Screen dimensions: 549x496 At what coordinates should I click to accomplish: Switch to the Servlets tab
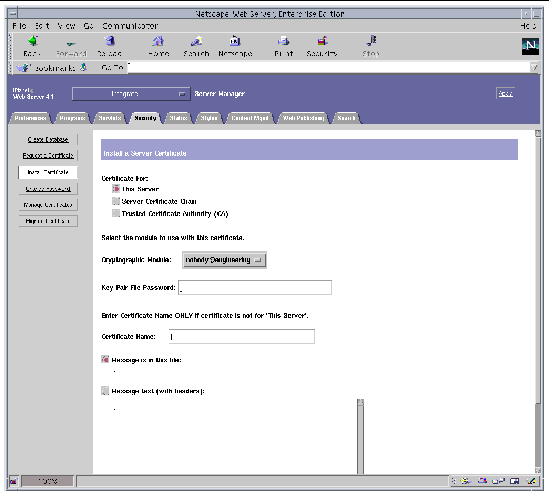click(x=110, y=118)
